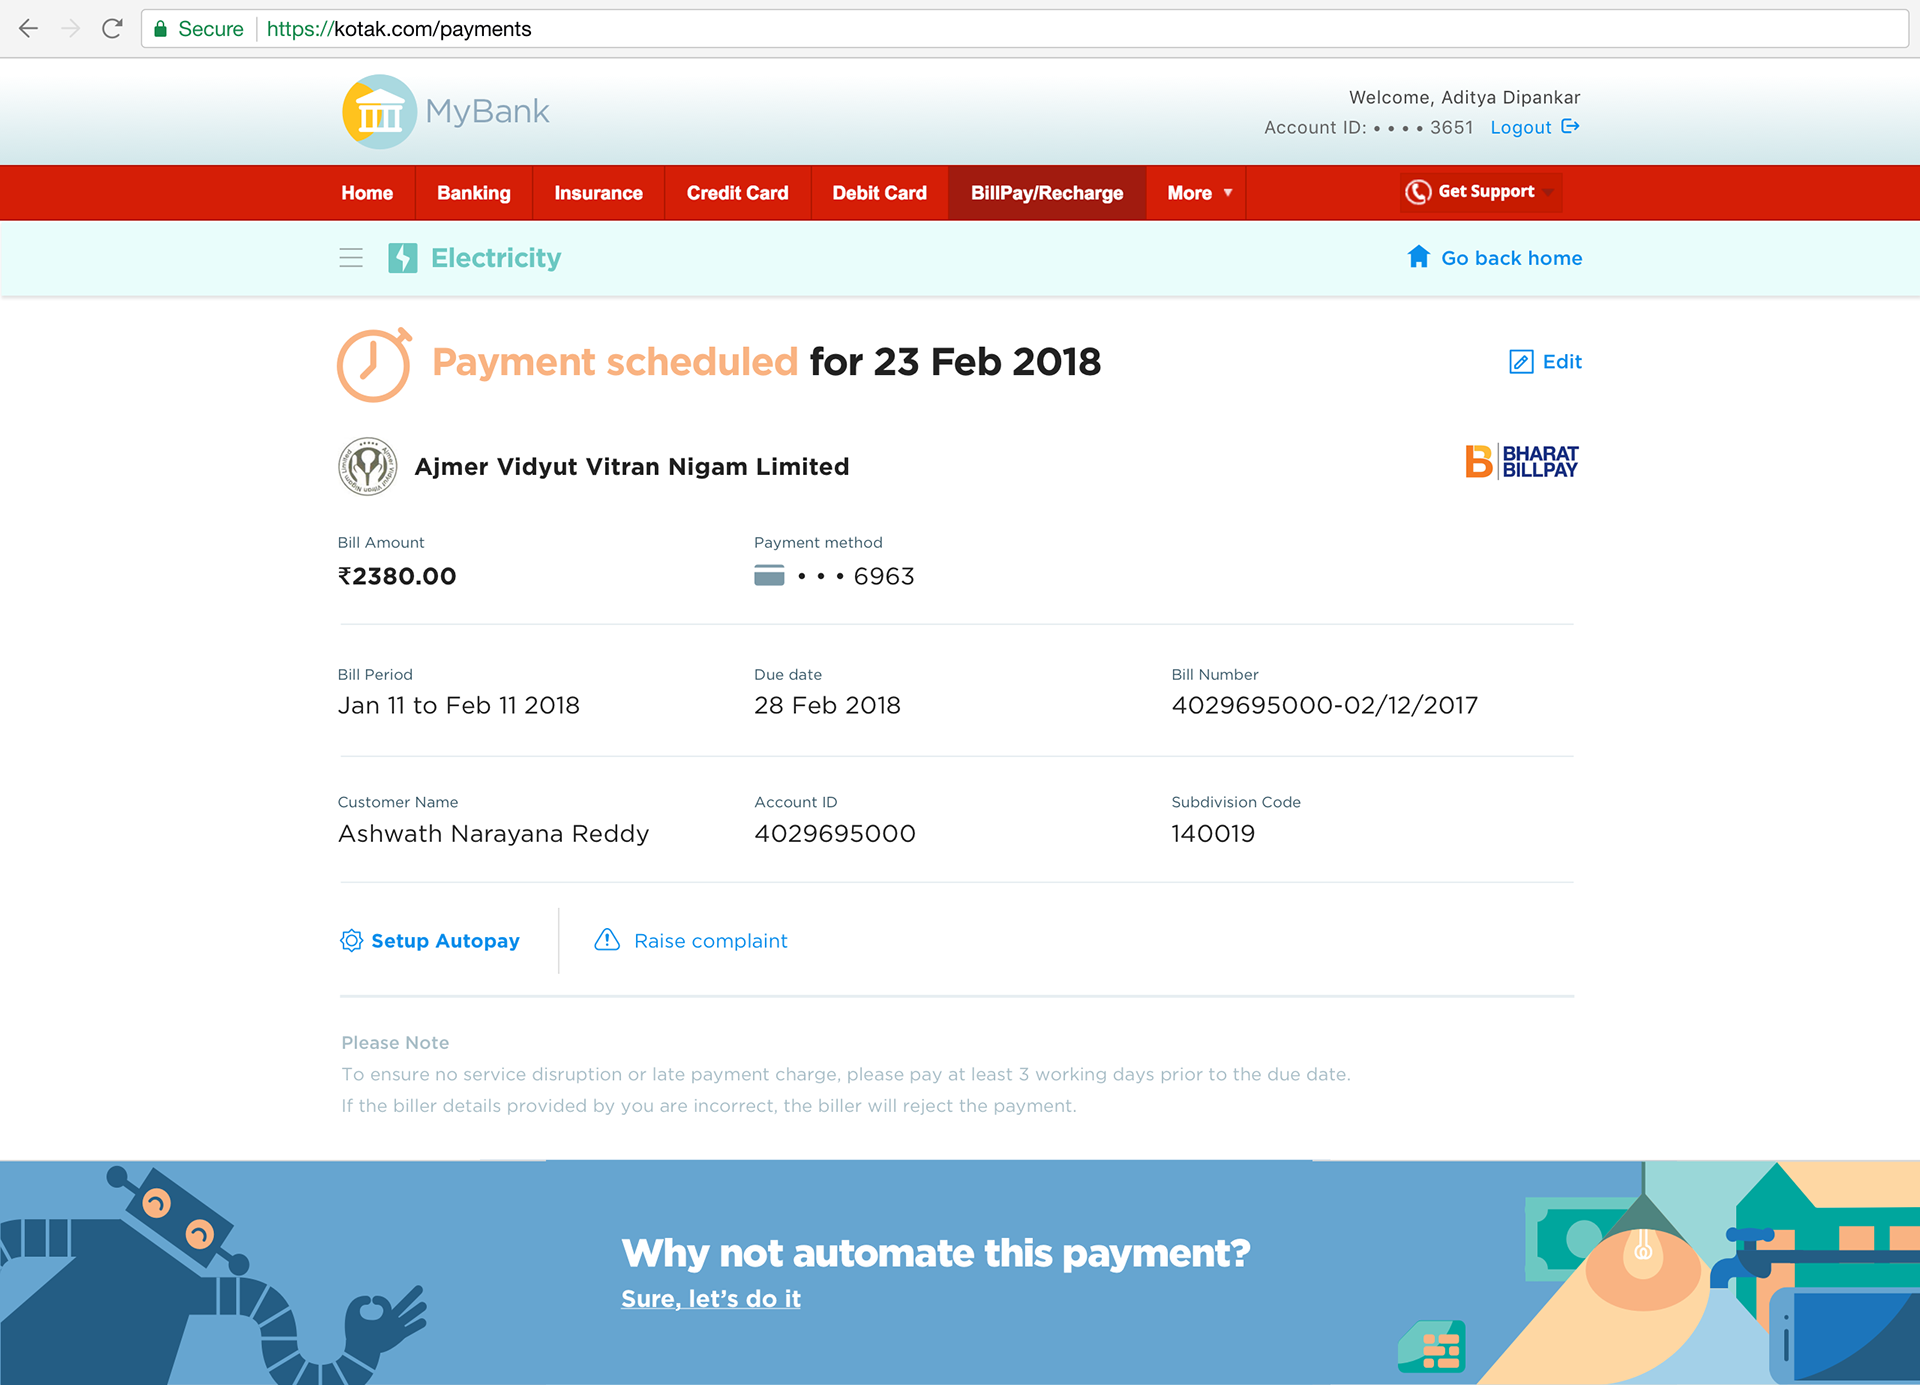
Task: Expand the Get Support dropdown arrow
Action: (1548, 192)
